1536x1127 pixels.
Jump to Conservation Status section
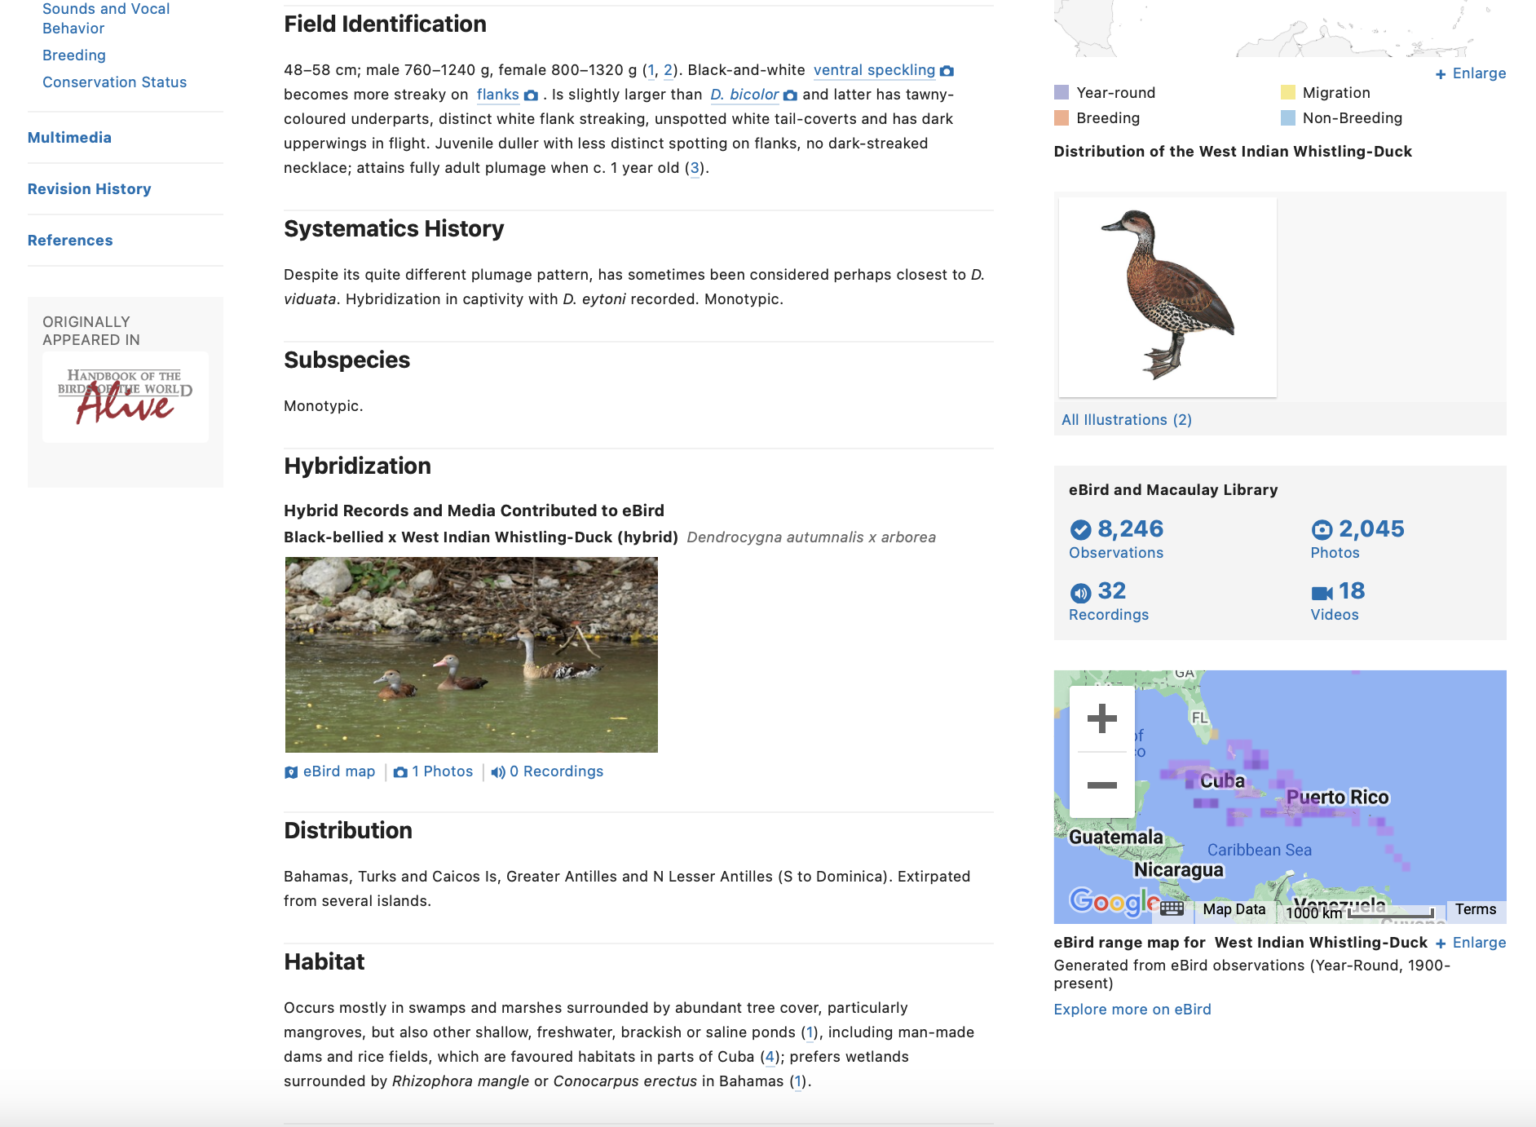pos(114,82)
